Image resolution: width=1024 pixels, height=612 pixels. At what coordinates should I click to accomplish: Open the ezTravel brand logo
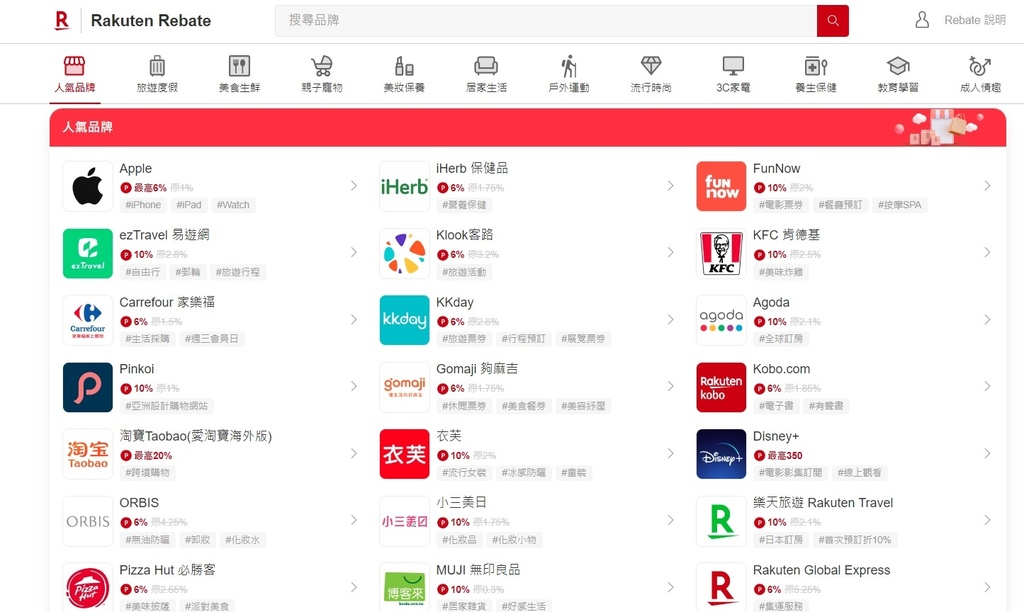(x=88, y=253)
